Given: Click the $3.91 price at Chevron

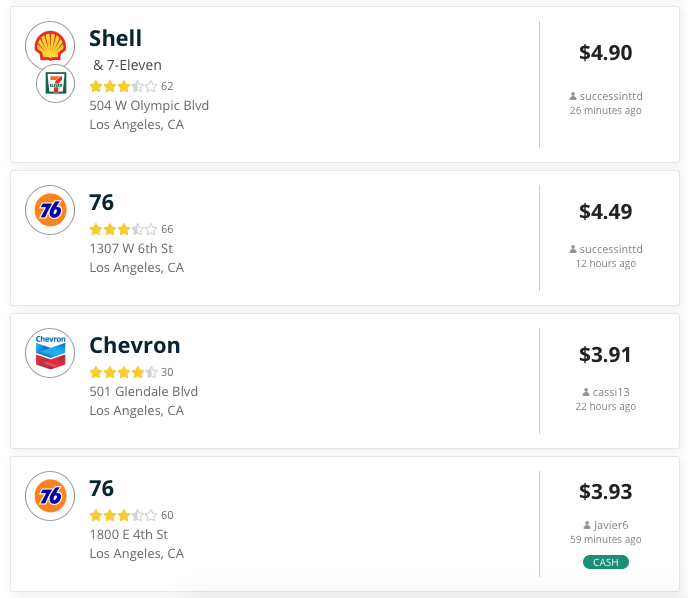Looking at the screenshot, I should 605,354.
